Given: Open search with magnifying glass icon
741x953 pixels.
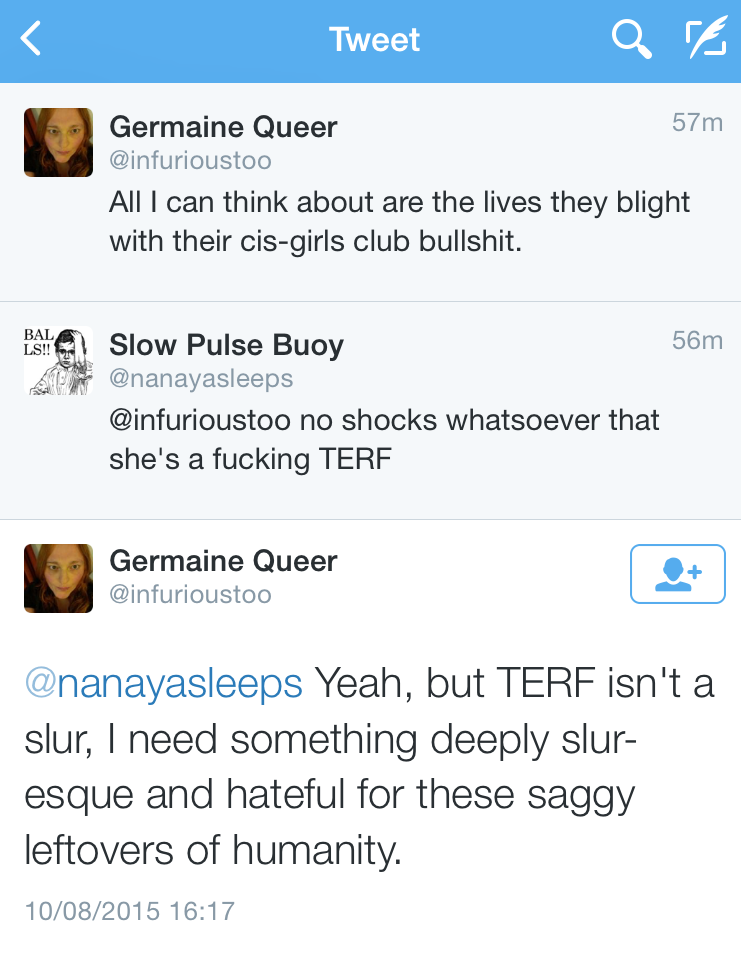Looking at the screenshot, I should [x=631, y=40].
